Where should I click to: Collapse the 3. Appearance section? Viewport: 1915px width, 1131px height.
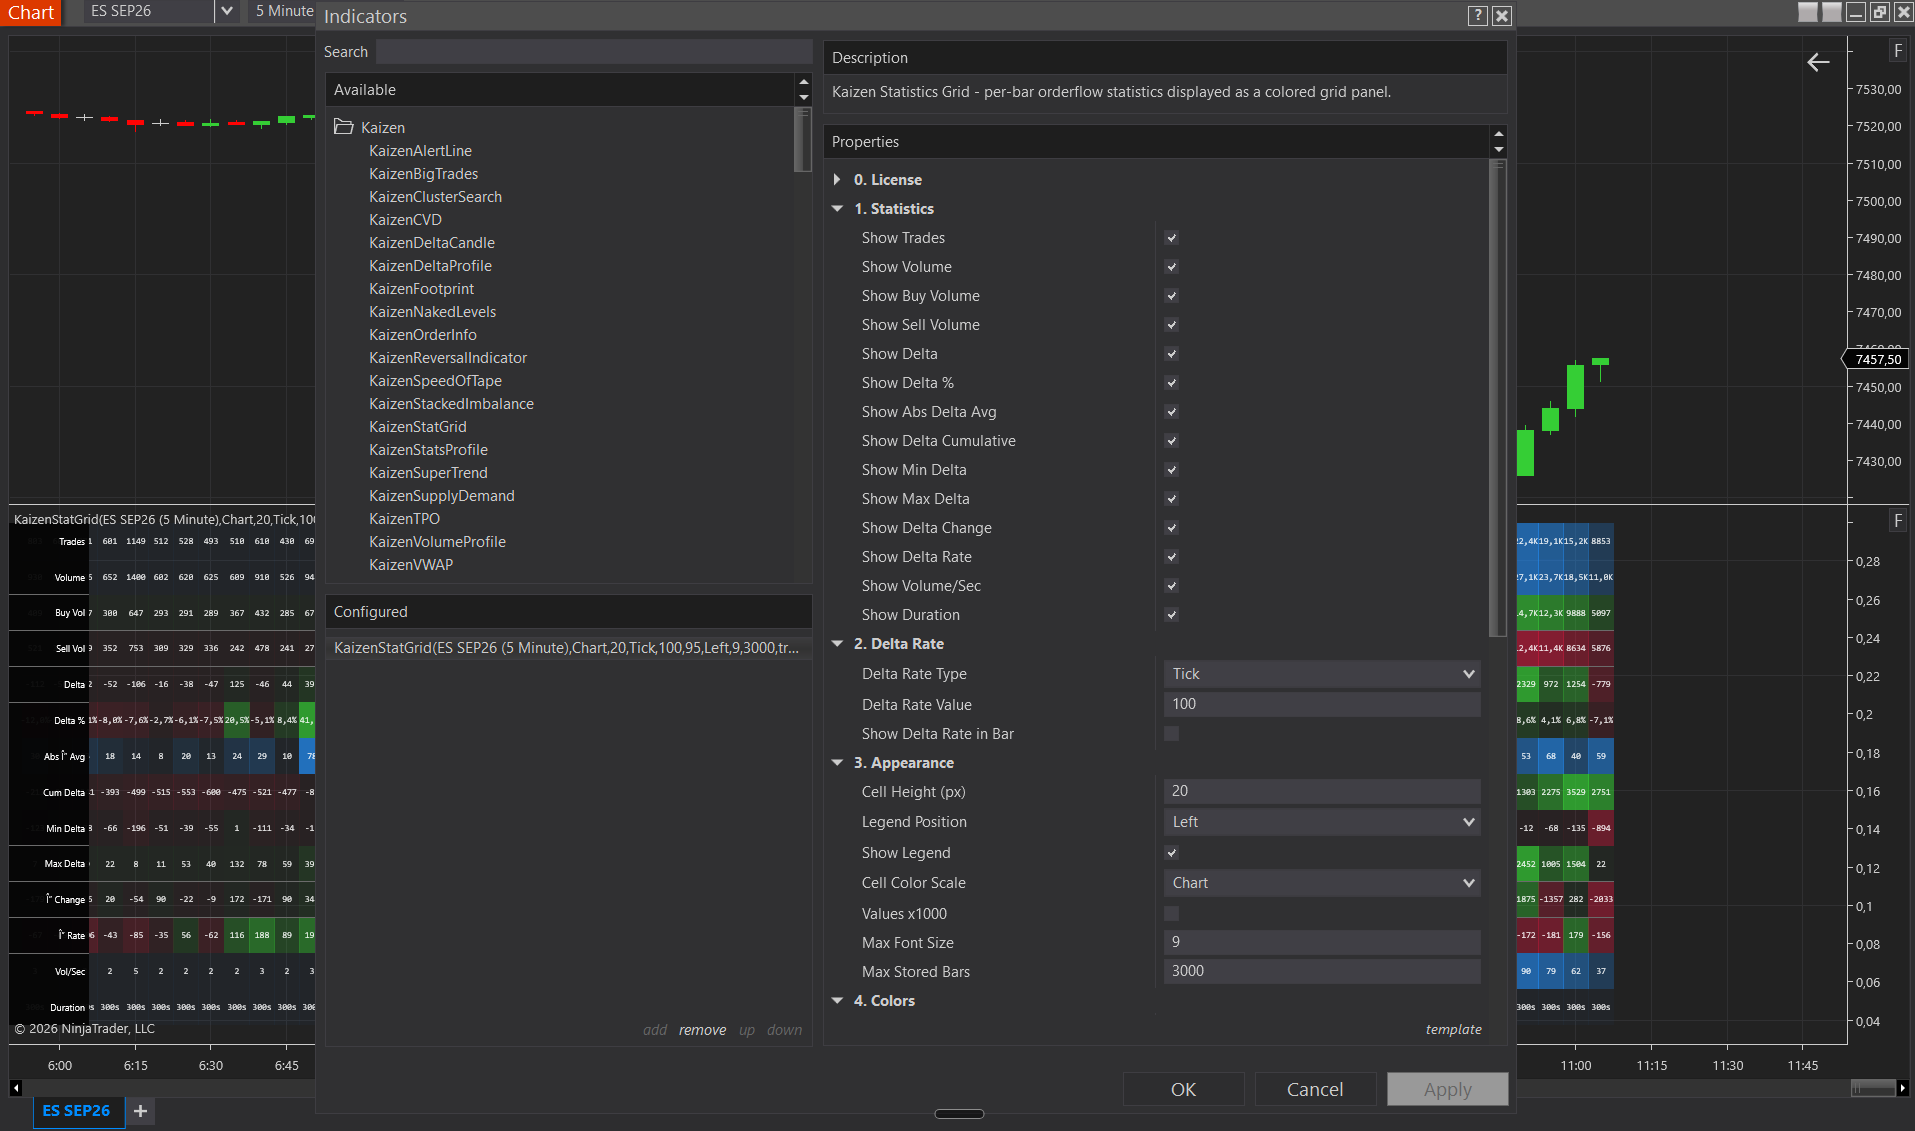(x=837, y=763)
